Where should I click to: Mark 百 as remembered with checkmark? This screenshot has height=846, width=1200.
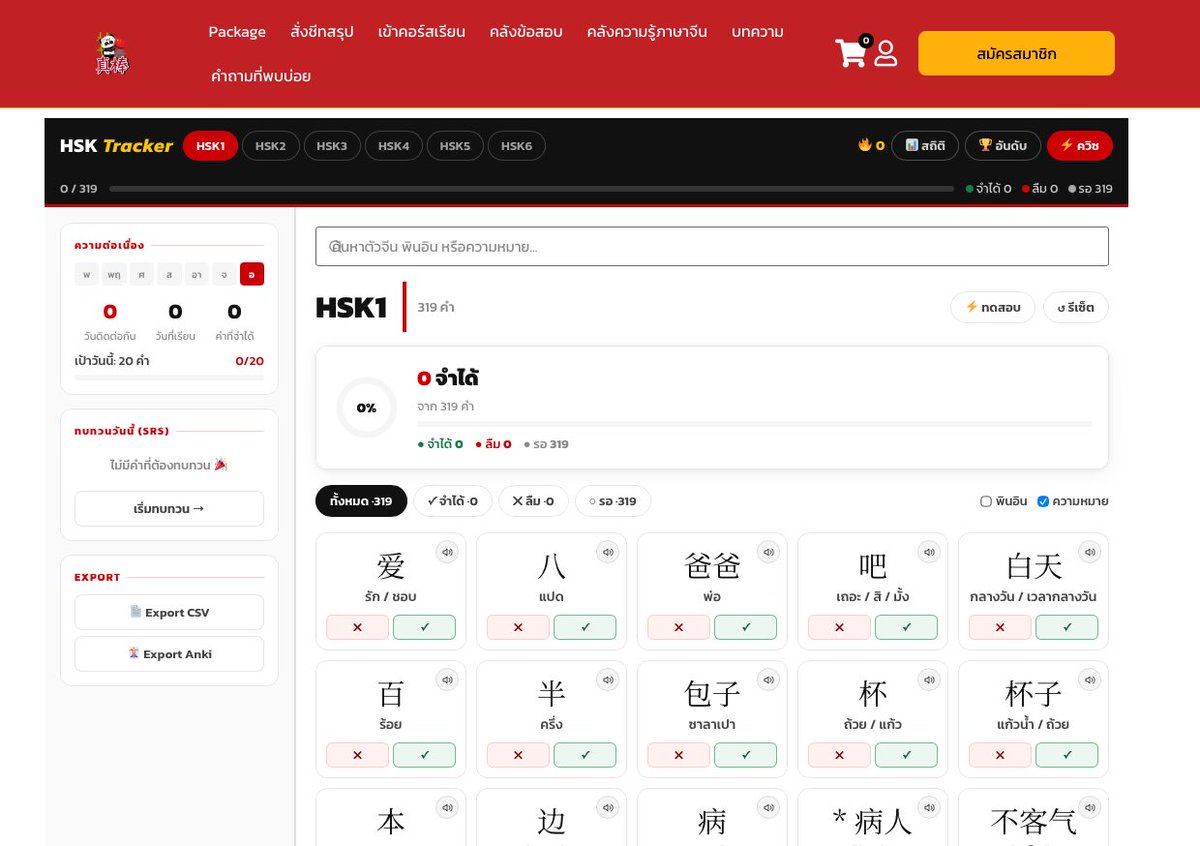click(424, 755)
